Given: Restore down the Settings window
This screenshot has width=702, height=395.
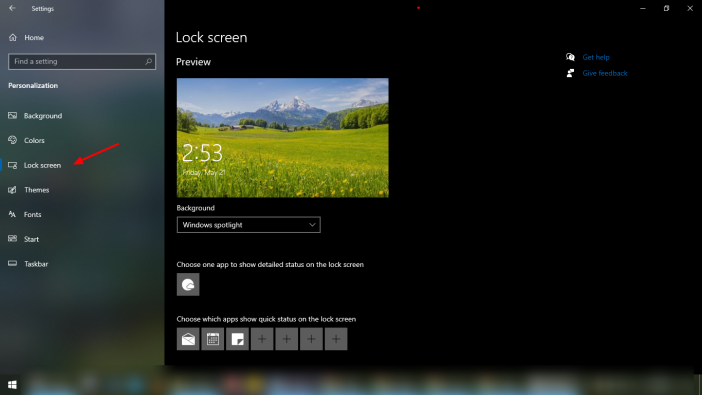Looking at the screenshot, I should click(x=666, y=8).
